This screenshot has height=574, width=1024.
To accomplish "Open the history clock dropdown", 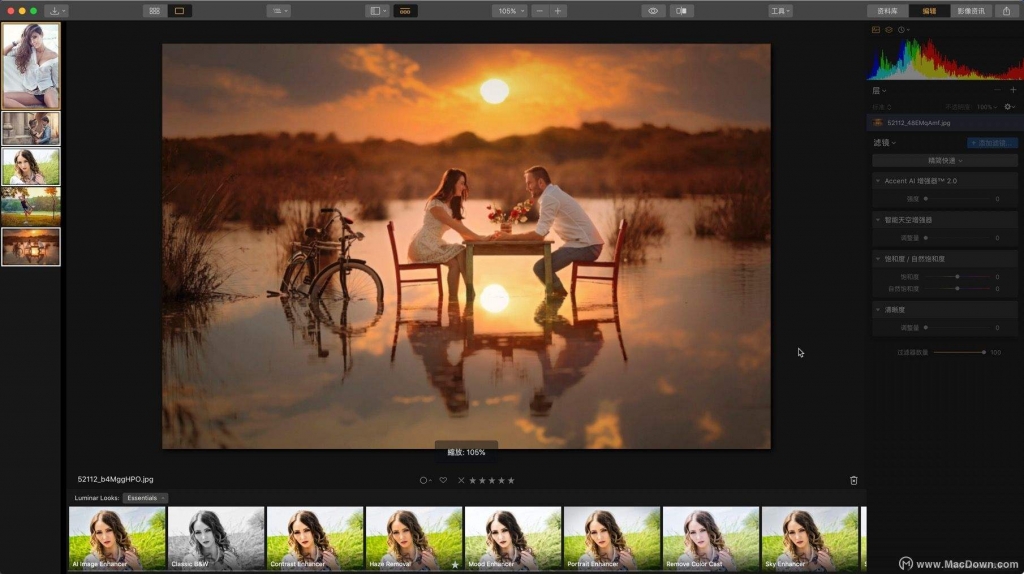I will 904,30.
